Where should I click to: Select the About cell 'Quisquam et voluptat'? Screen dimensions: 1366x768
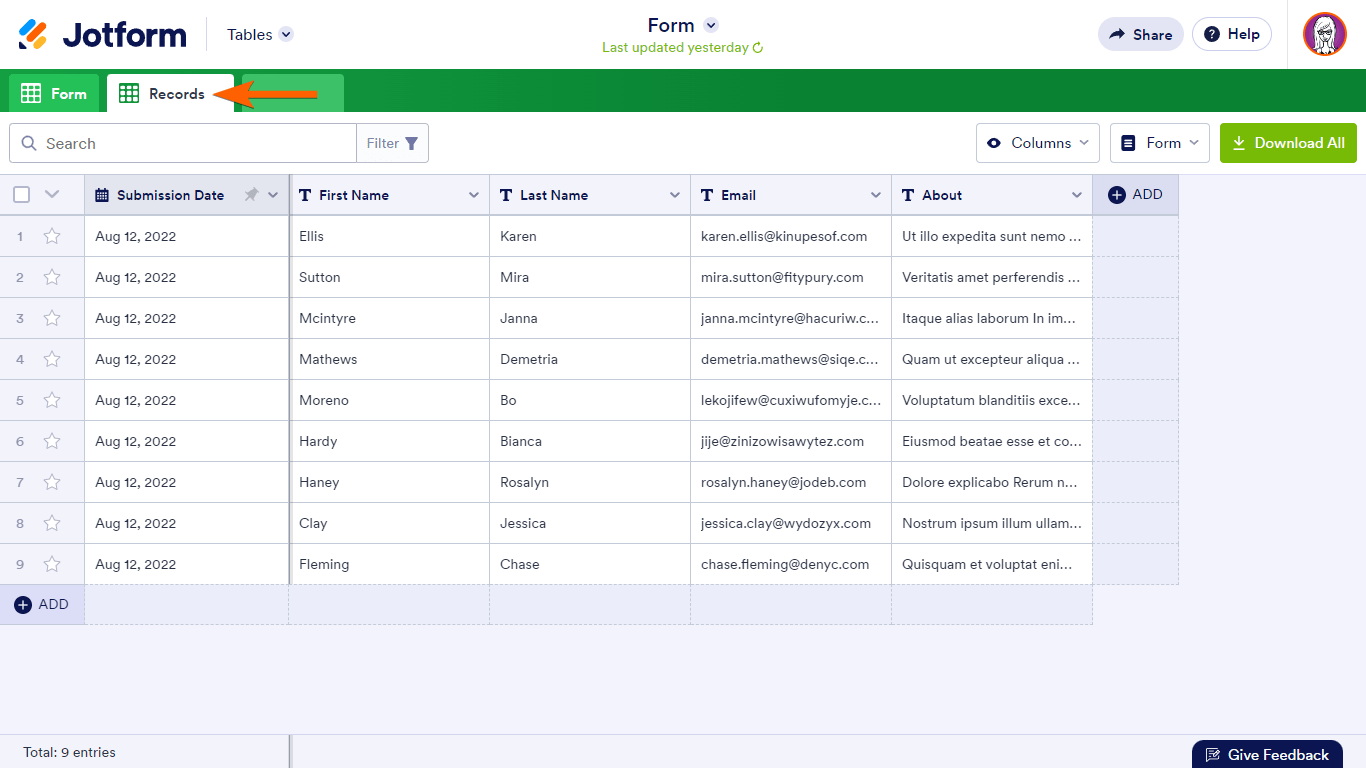tap(992, 564)
